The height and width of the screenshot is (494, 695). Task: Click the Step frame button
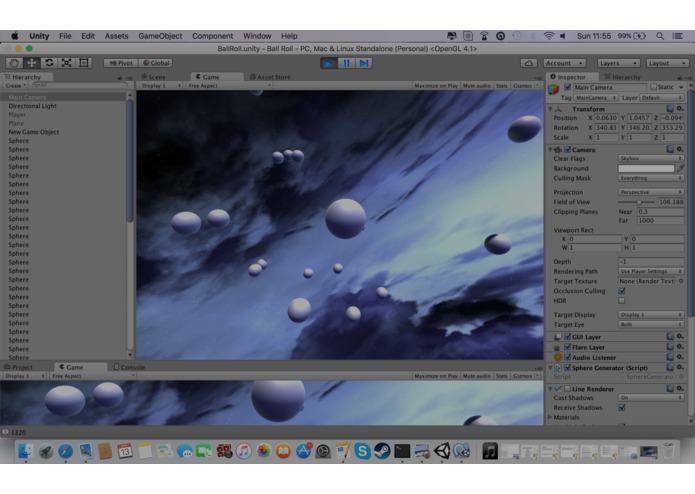coord(363,63)
